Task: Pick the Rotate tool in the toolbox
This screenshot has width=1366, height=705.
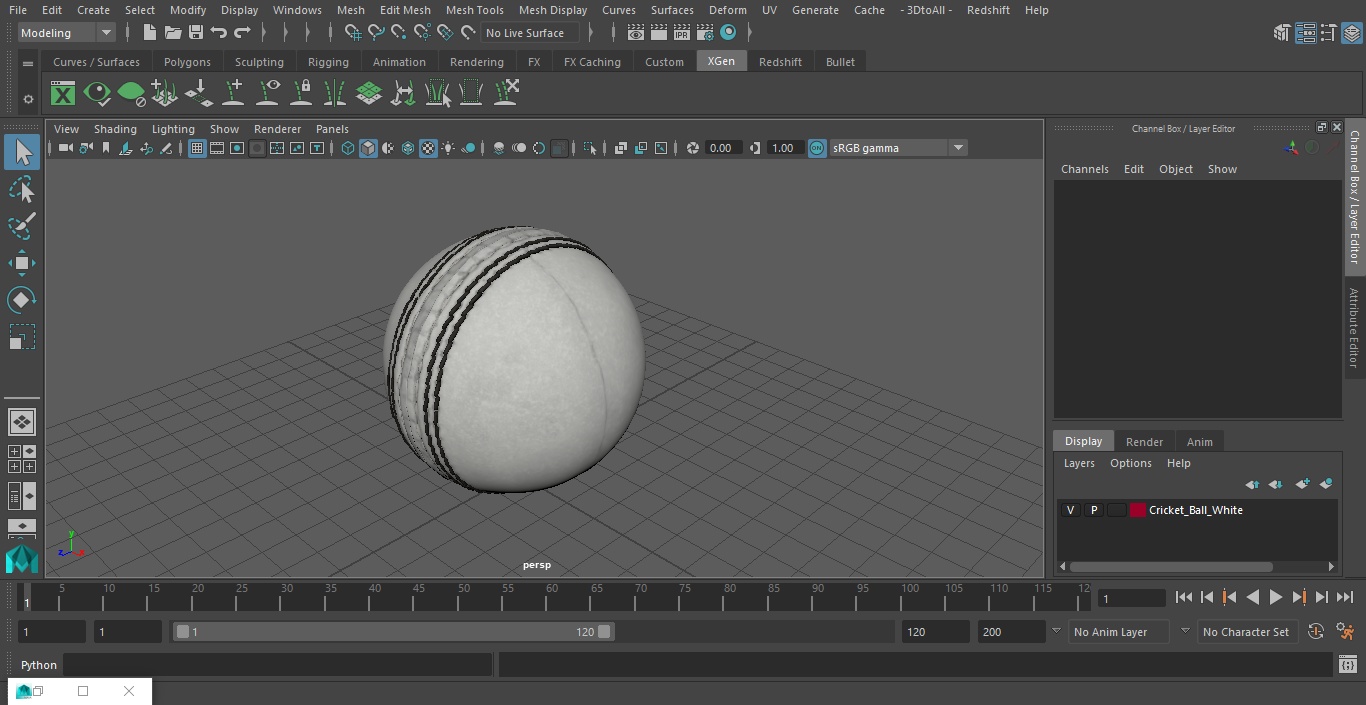Action: 21,300
